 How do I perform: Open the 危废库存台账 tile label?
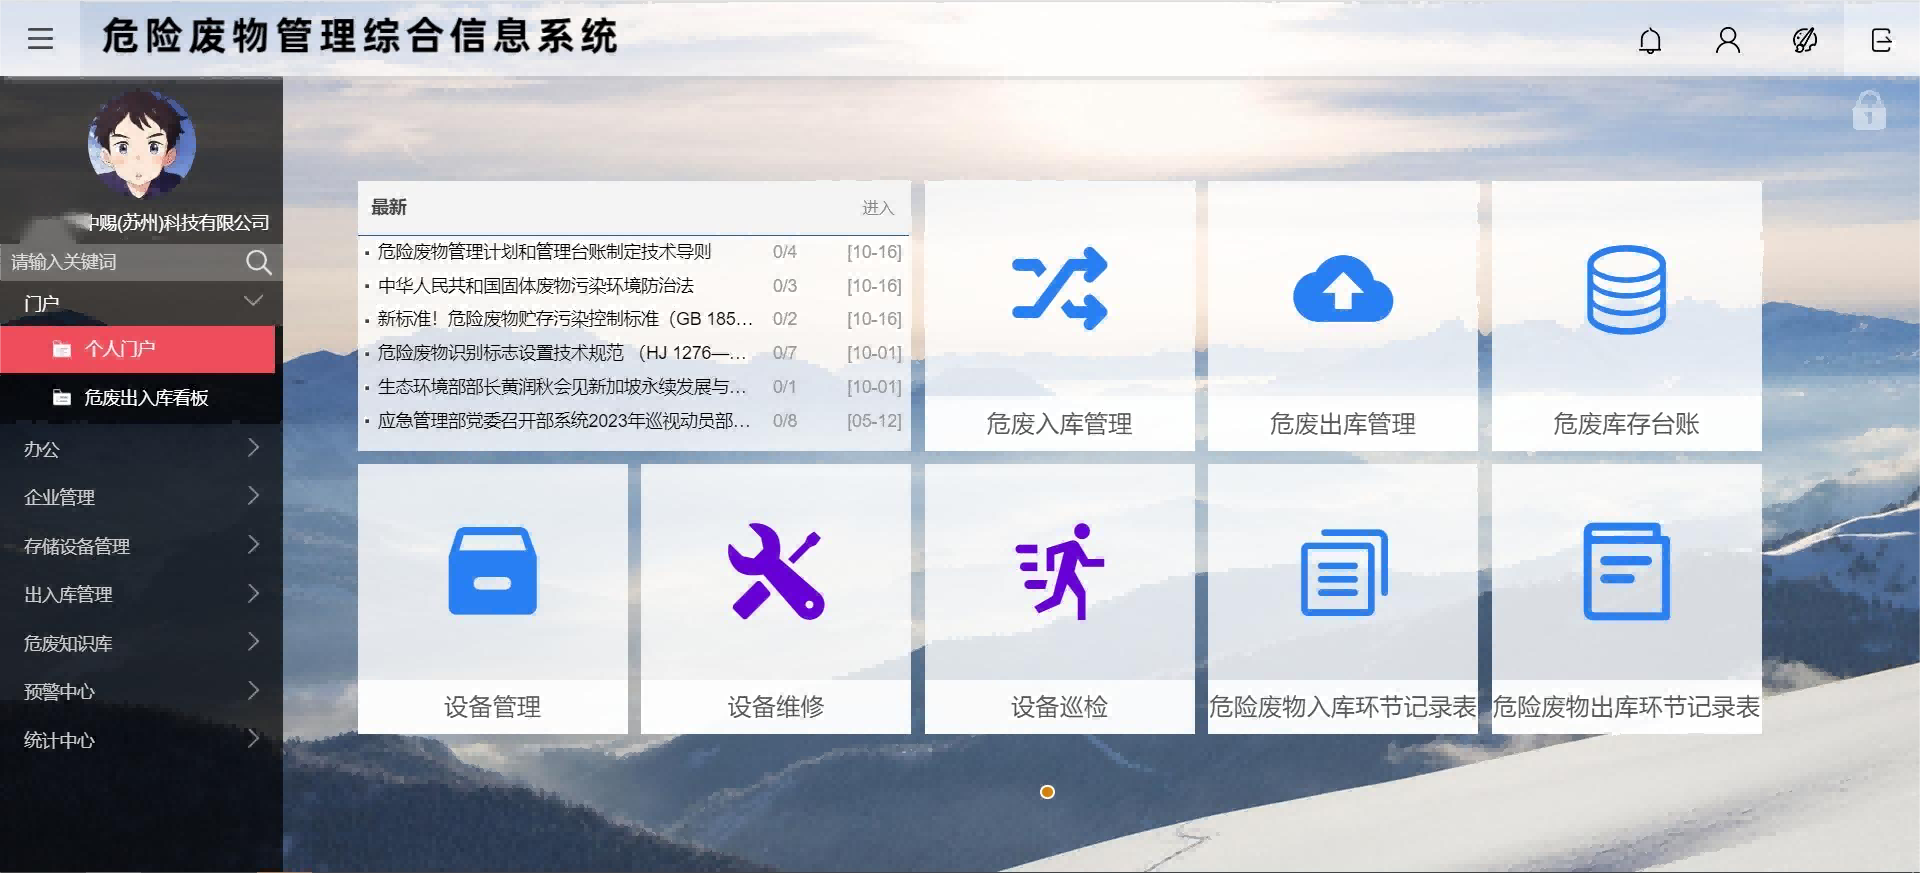(x=1626, y=424)
